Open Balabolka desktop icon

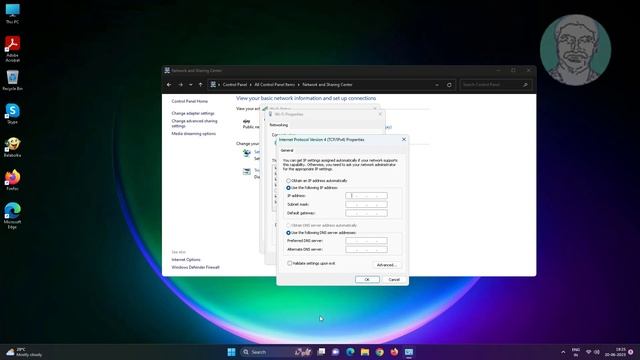(x=12, y=147)
